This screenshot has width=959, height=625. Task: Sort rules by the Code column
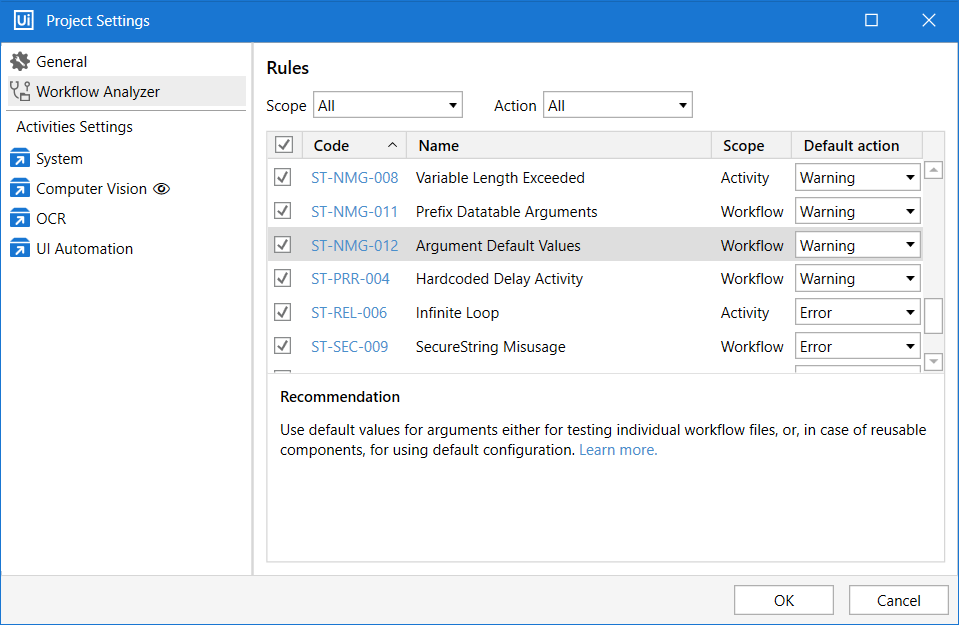[353, 146]
